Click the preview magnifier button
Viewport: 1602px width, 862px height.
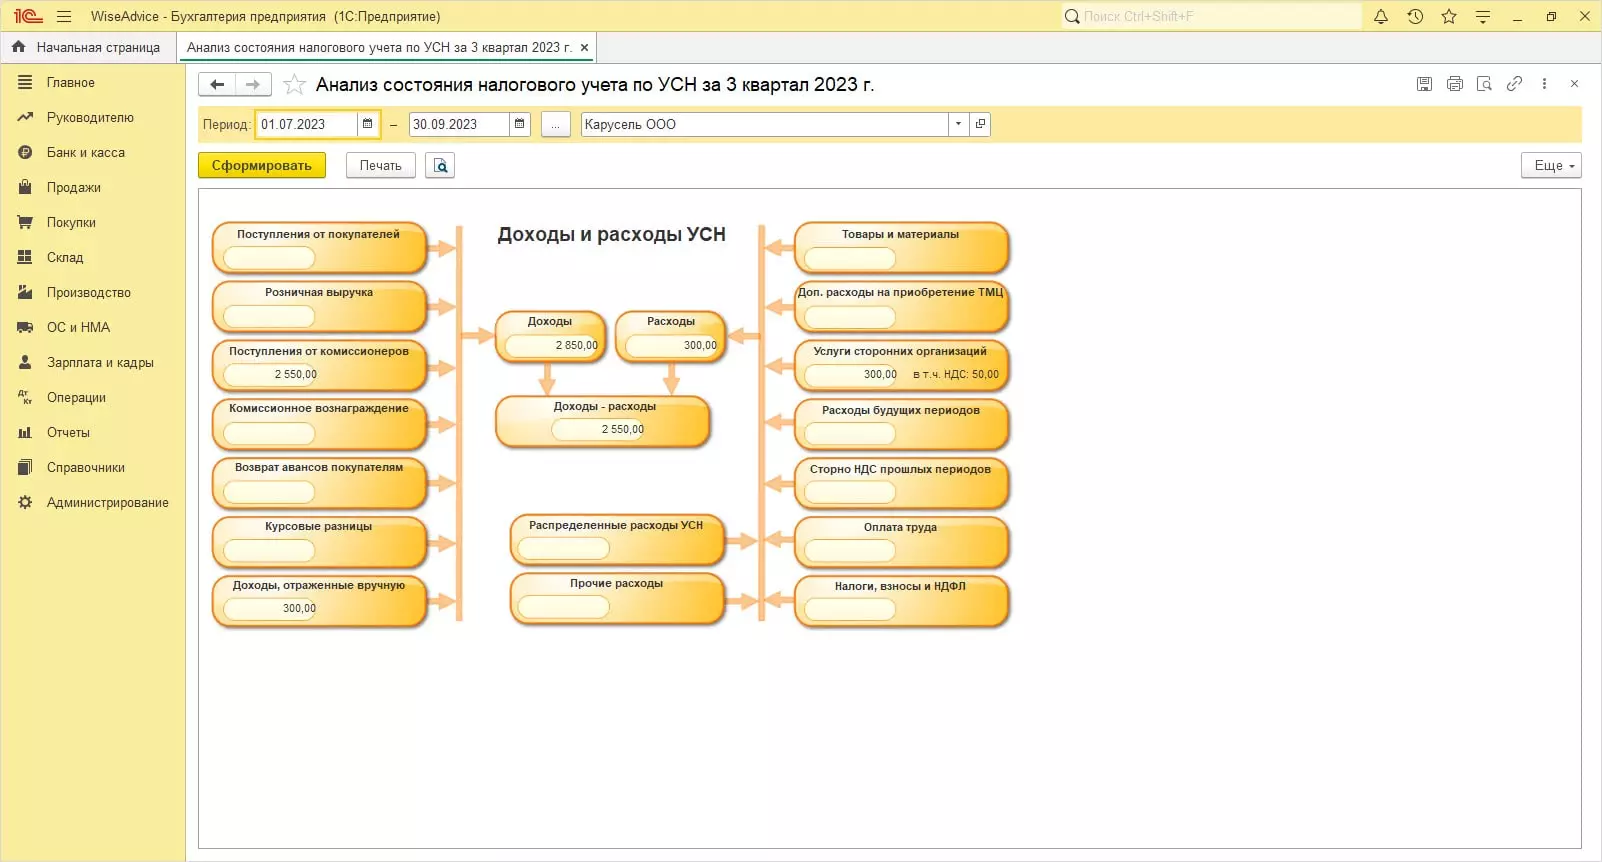[440, 165]
